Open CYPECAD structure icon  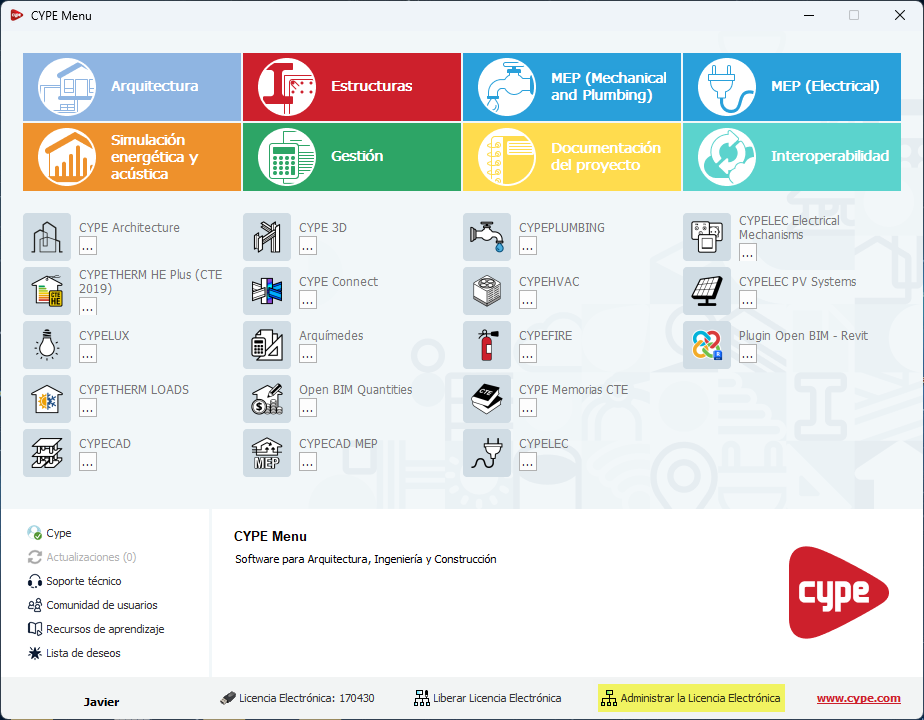[x=47, y=453]
